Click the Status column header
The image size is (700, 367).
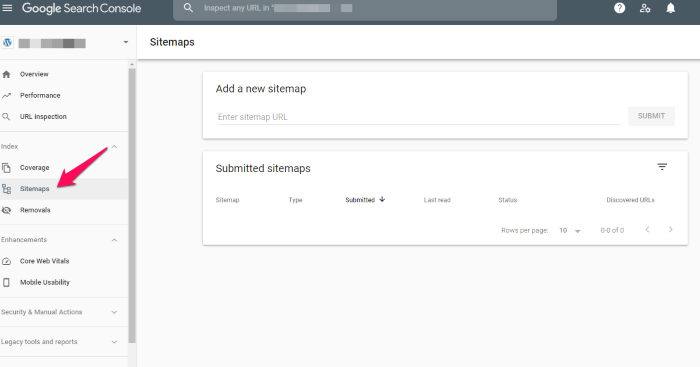click(508, 200)
